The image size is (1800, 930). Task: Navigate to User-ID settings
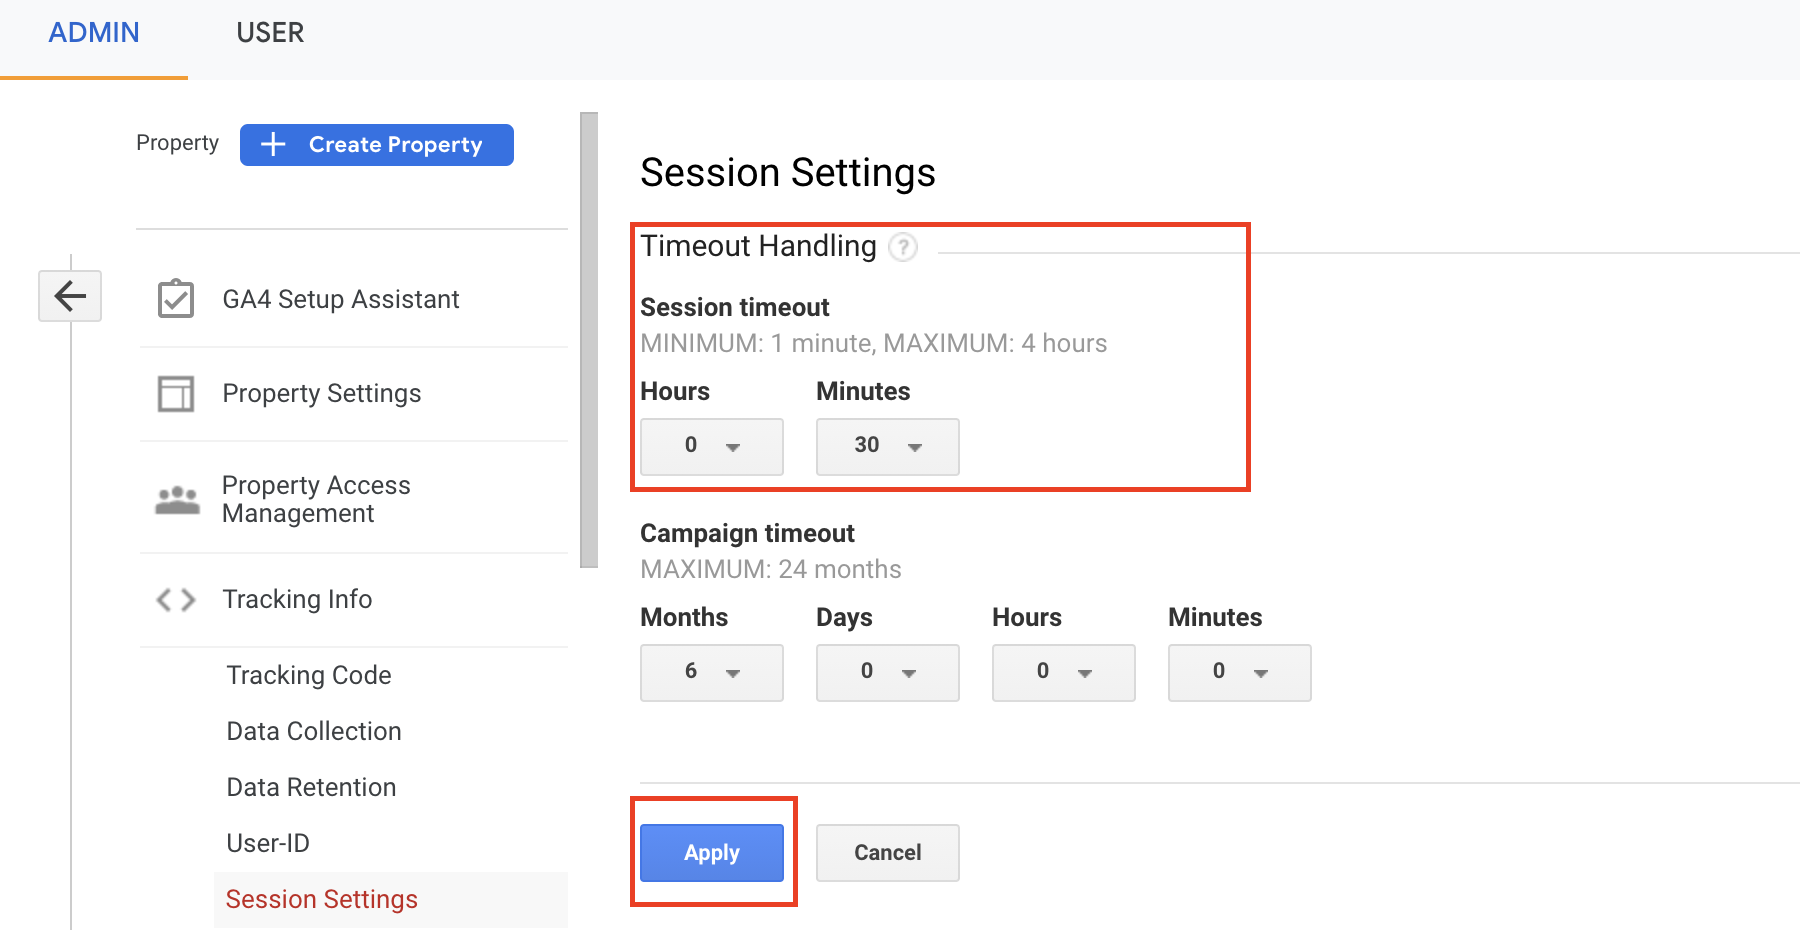[267, 843]
